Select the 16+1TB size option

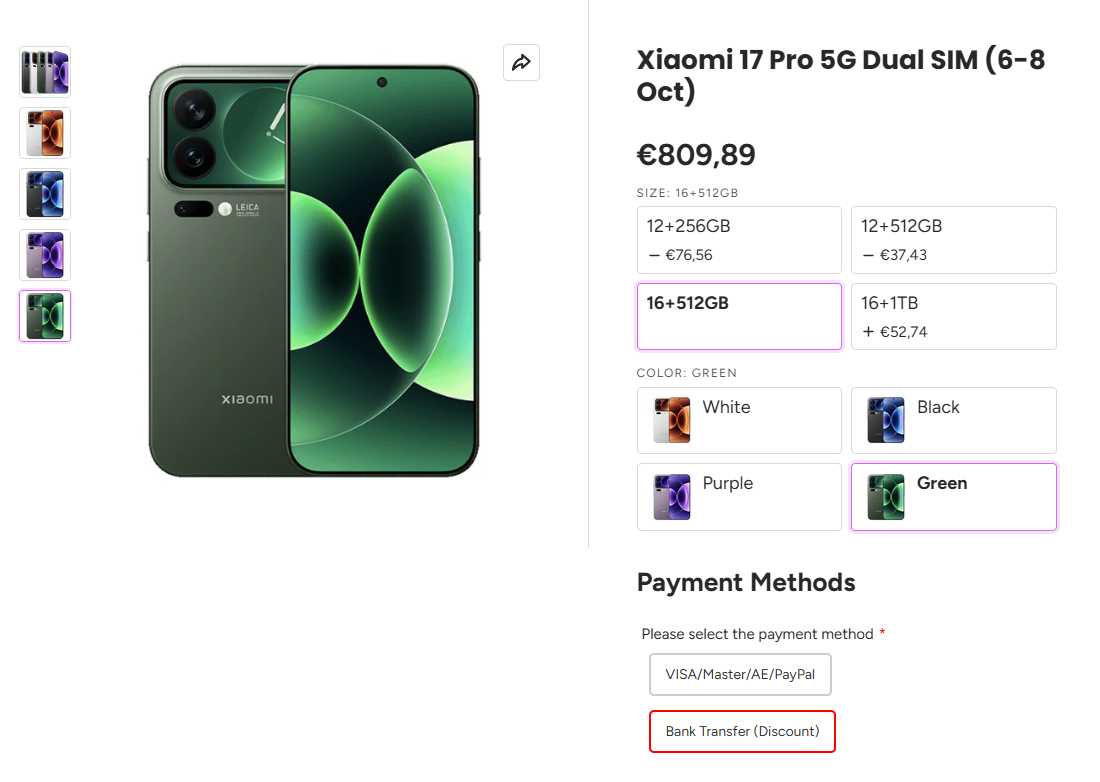(x=953, y=316)
